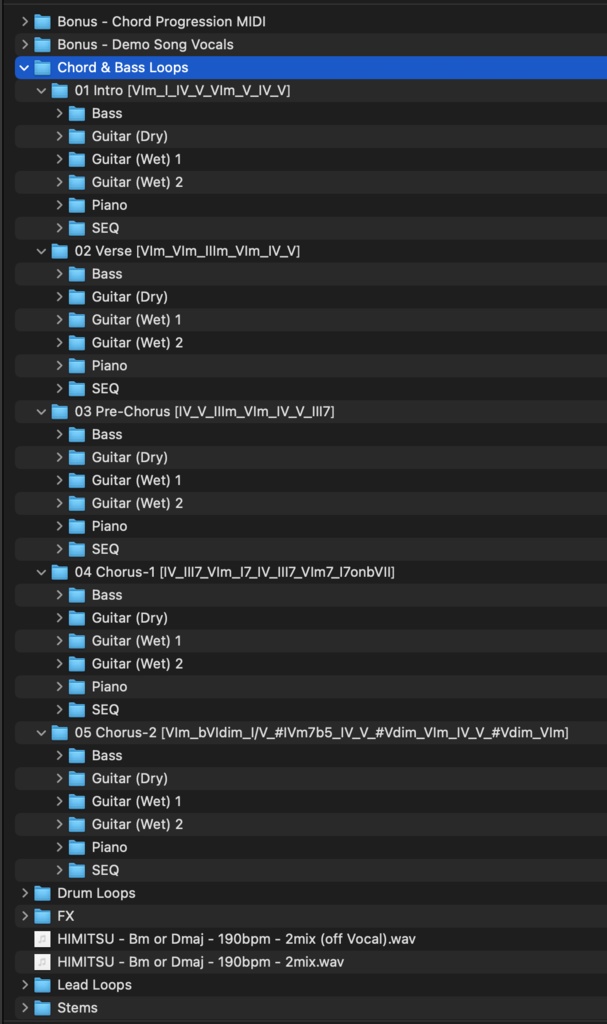Click the Stems folder icon

coord(42,1008)
